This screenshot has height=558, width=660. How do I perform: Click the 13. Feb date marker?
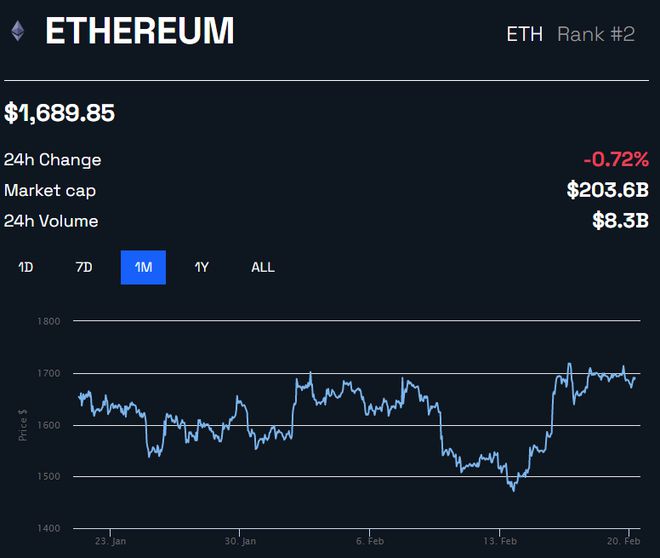[499, 540]
